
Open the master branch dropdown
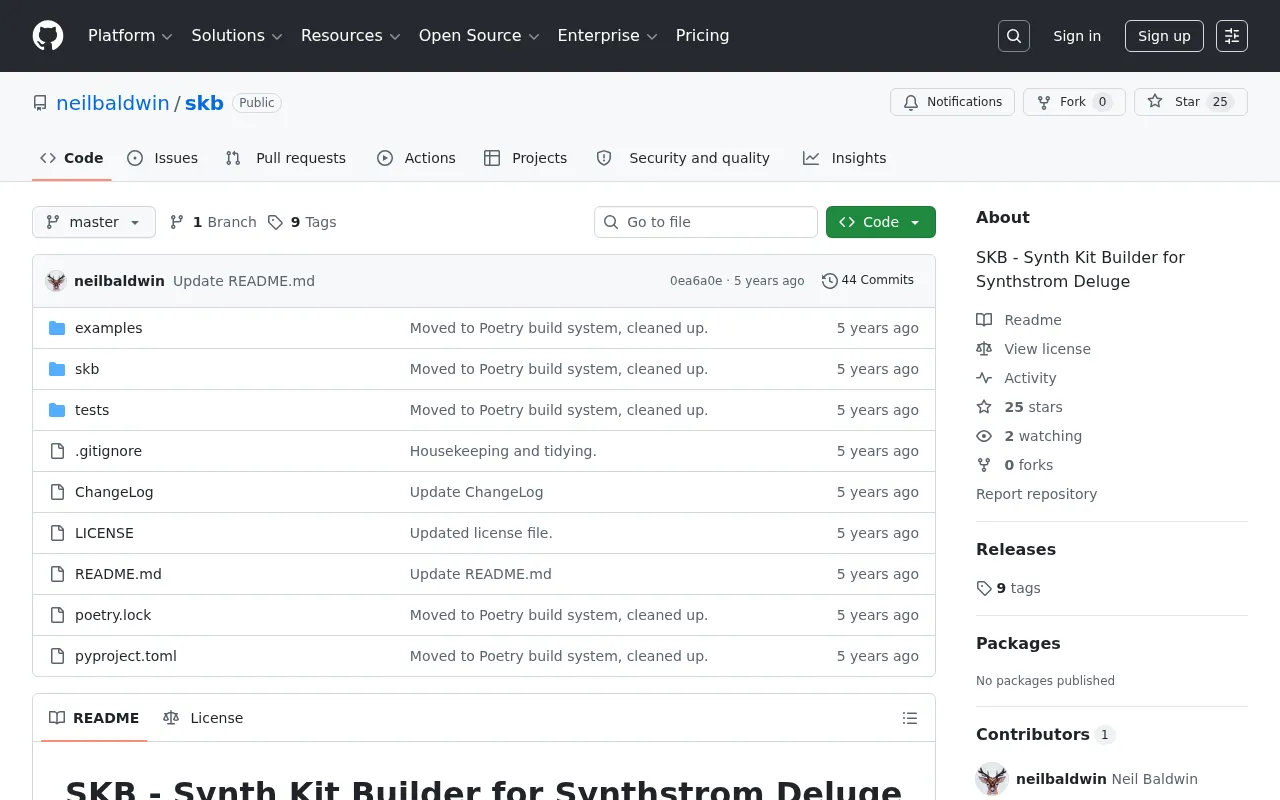(x=94, y=222)
